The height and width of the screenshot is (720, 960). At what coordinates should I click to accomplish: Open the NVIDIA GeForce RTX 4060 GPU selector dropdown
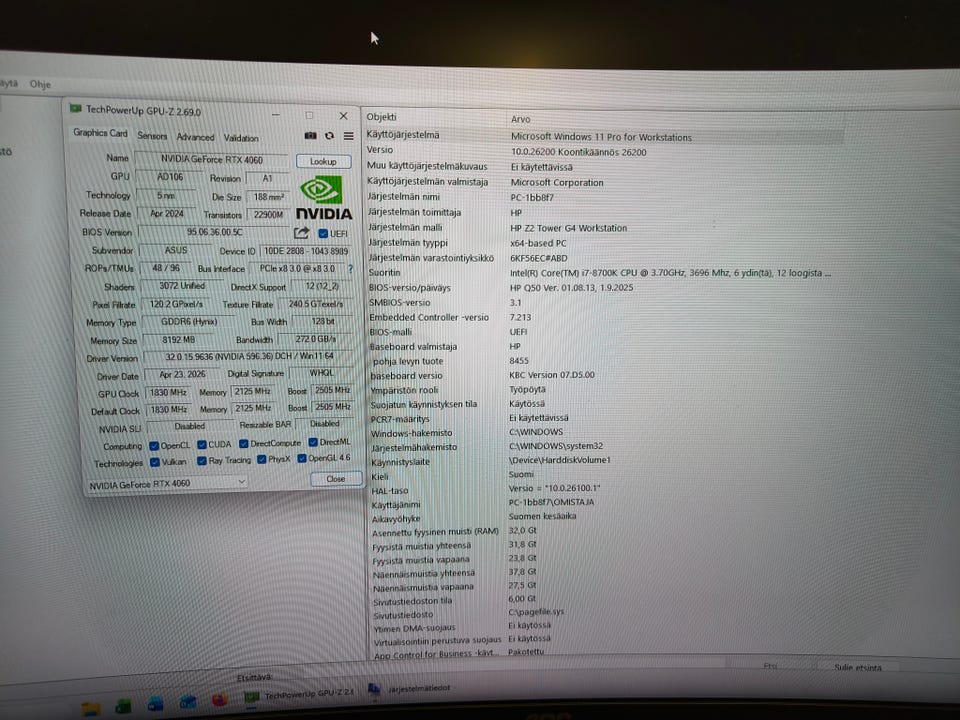pyautogui.click(x=167, y=484)
